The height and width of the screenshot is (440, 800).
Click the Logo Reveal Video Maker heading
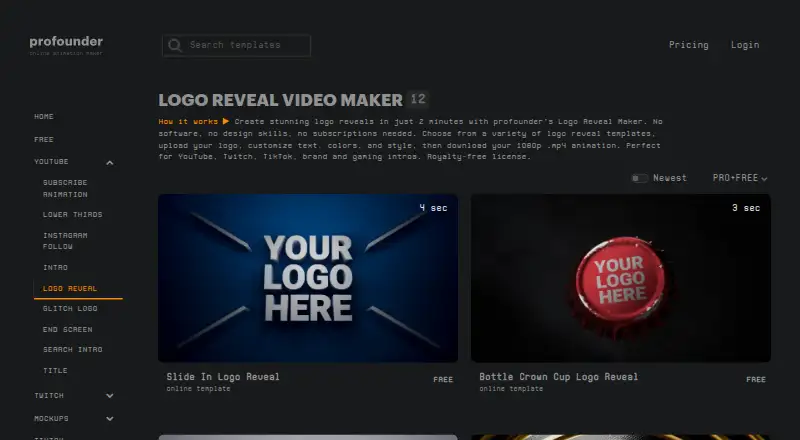click(281, 100)
